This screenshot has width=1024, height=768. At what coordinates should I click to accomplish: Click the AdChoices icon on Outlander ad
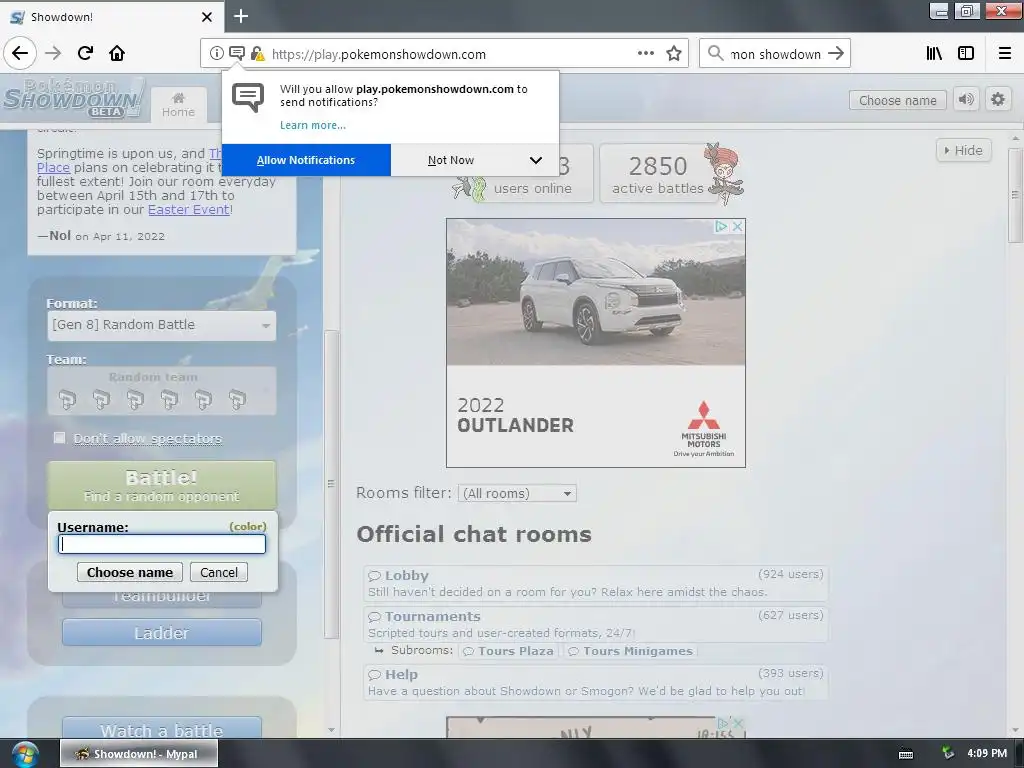[721, 227]
